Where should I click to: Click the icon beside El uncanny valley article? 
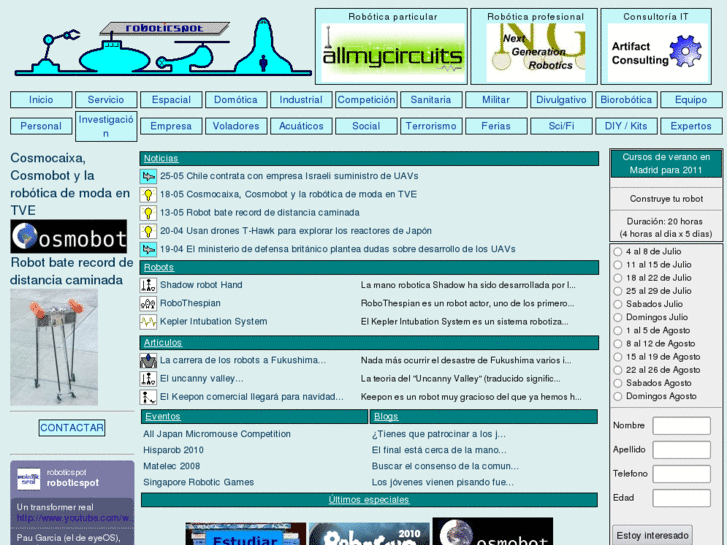tap(148, 379)
